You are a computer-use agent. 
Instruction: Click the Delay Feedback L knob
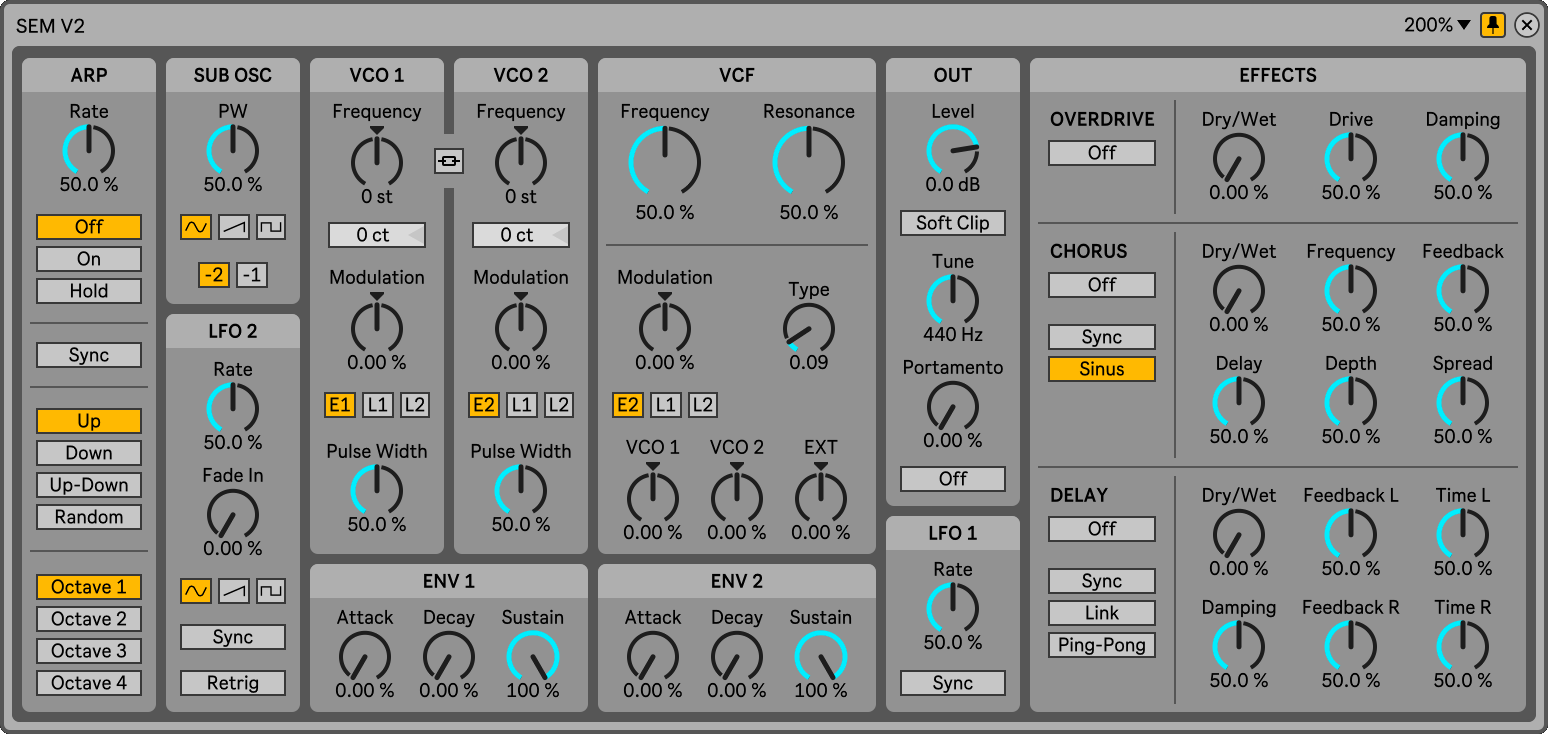[x=1351, y=534]
